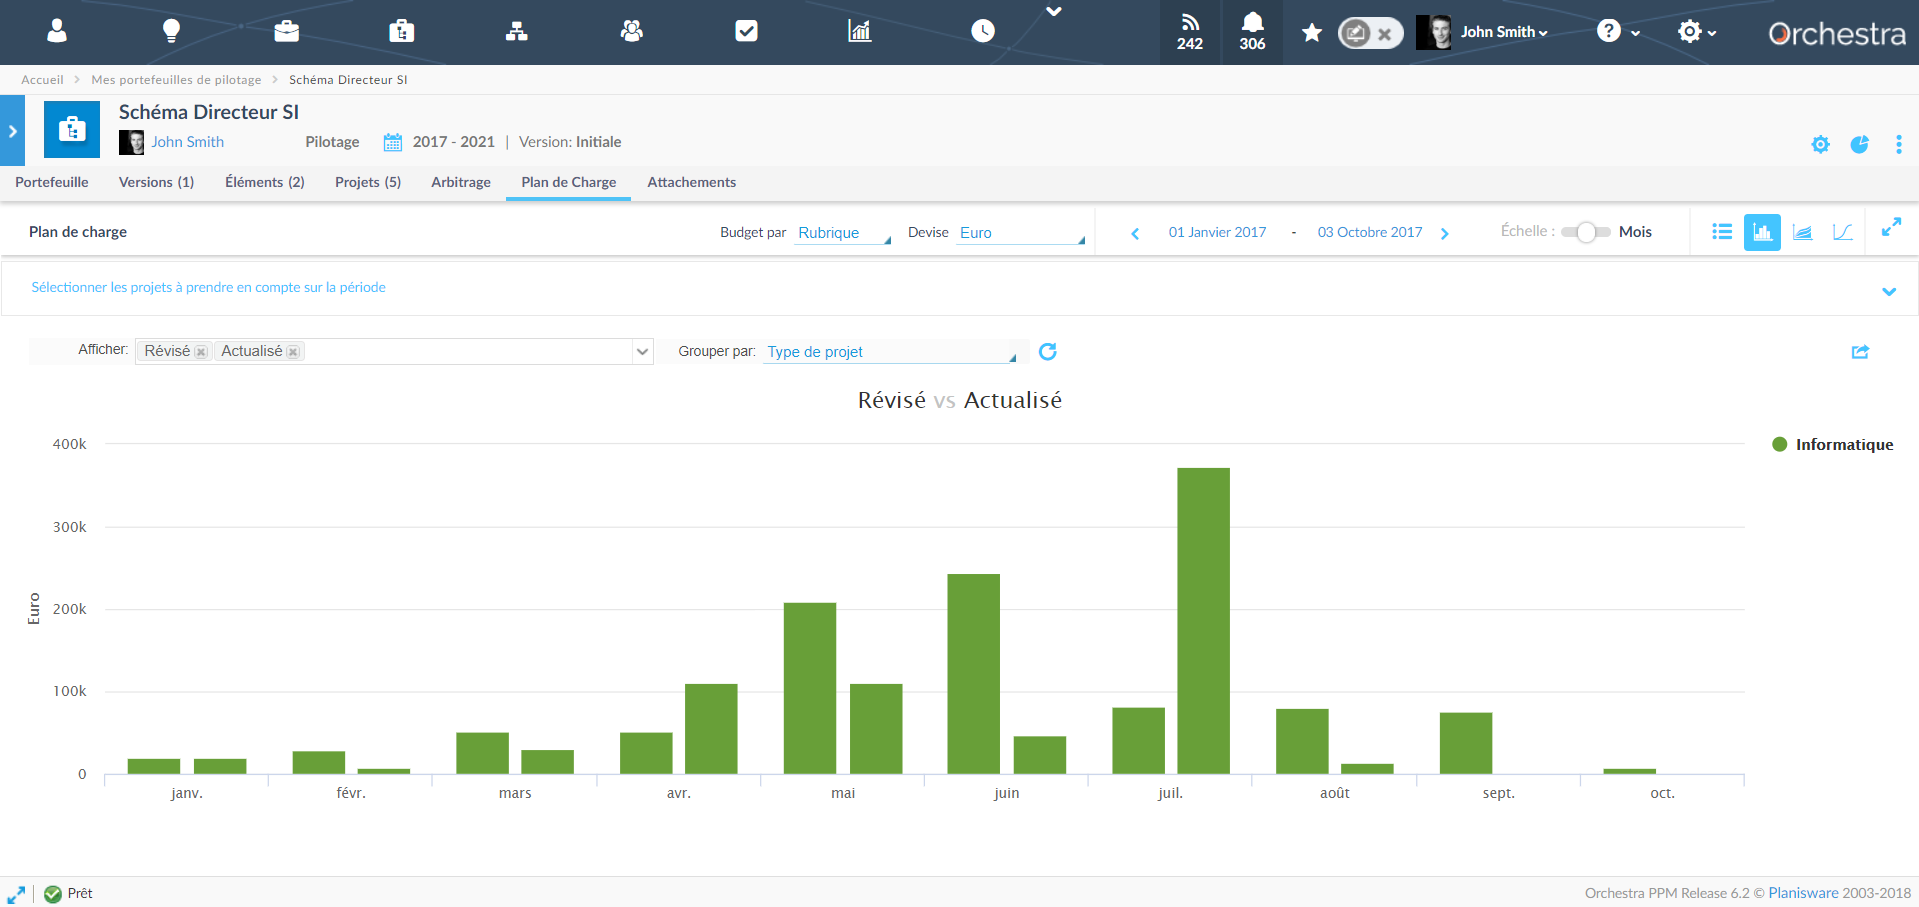
Task: Switch to the area chart view
Action: click(x=1803, y=231)
